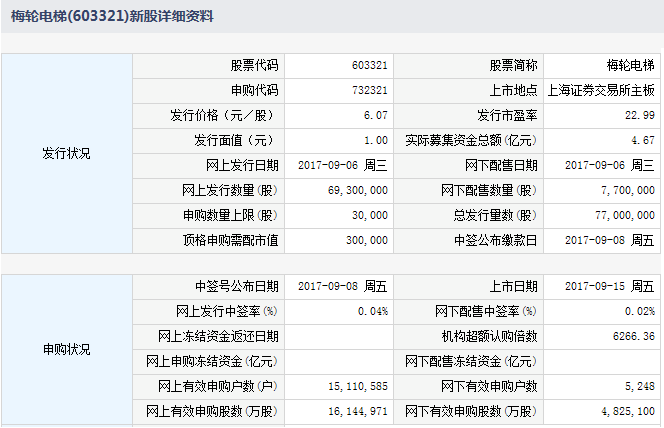Click the 申购数量上限 value 30,000

(370, 215)
